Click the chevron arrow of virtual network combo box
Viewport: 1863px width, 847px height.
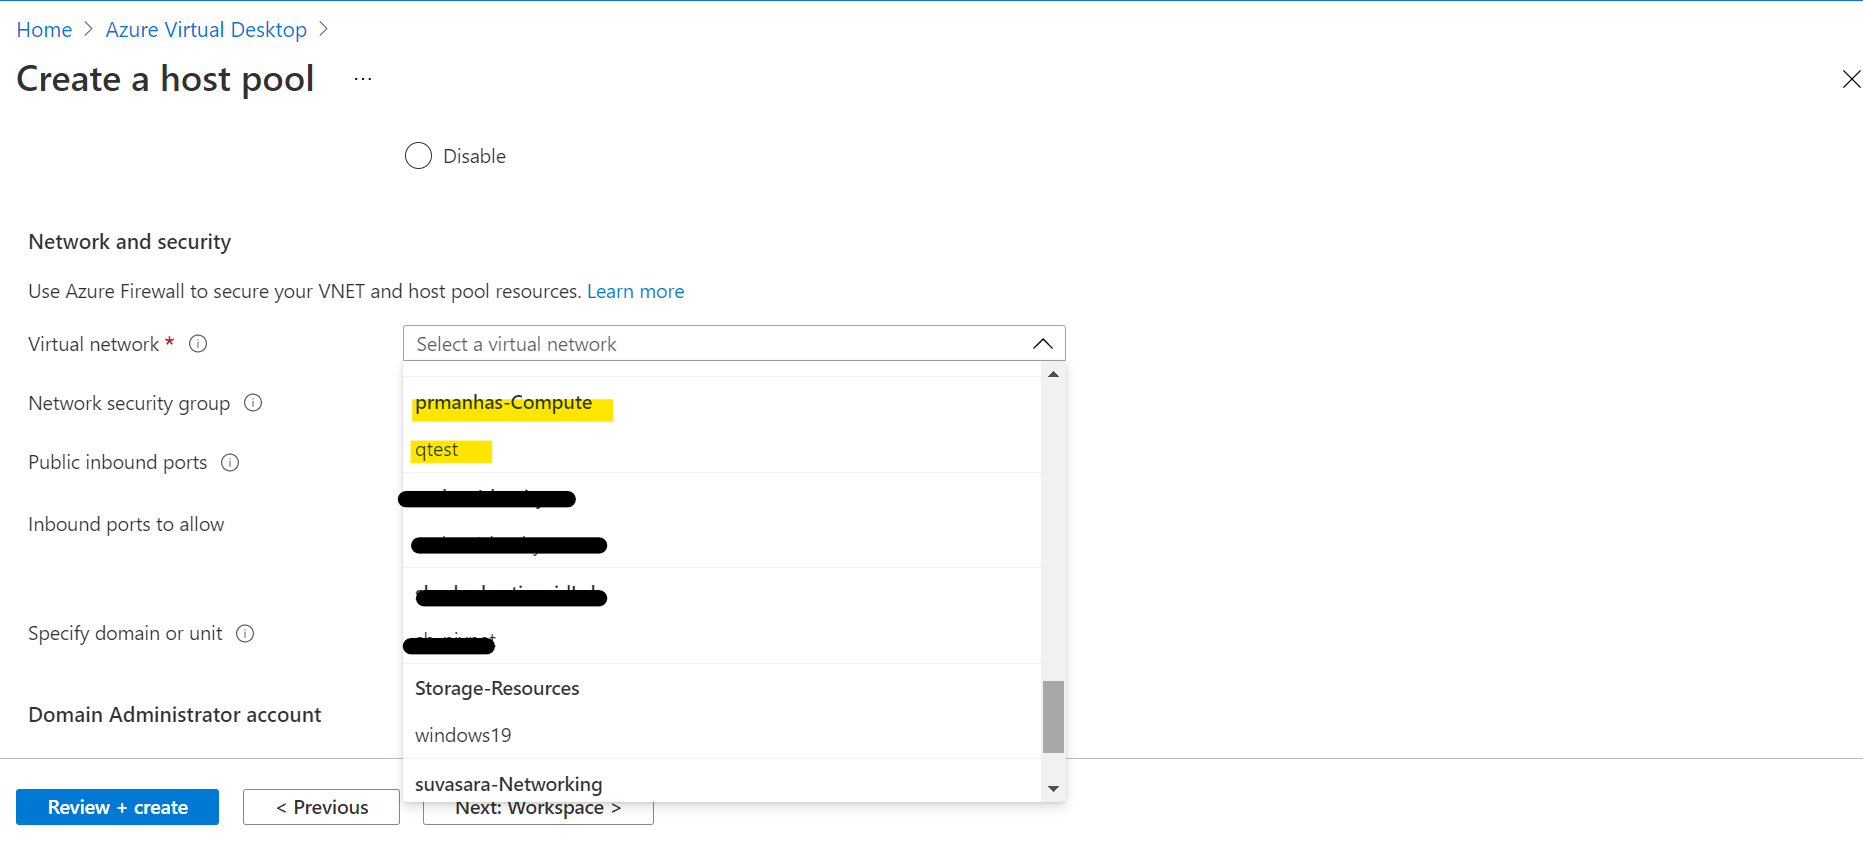pyautogui.click(x=1042, y=344)
